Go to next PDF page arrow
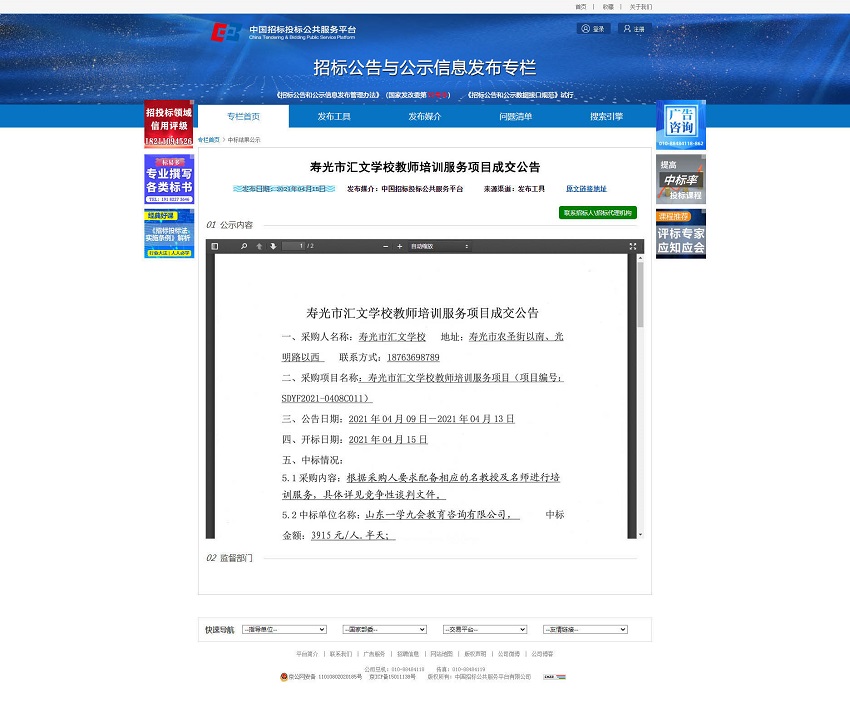Image resolution: width=850 pixels, height=727 pixels. click(x=273, y=245)
